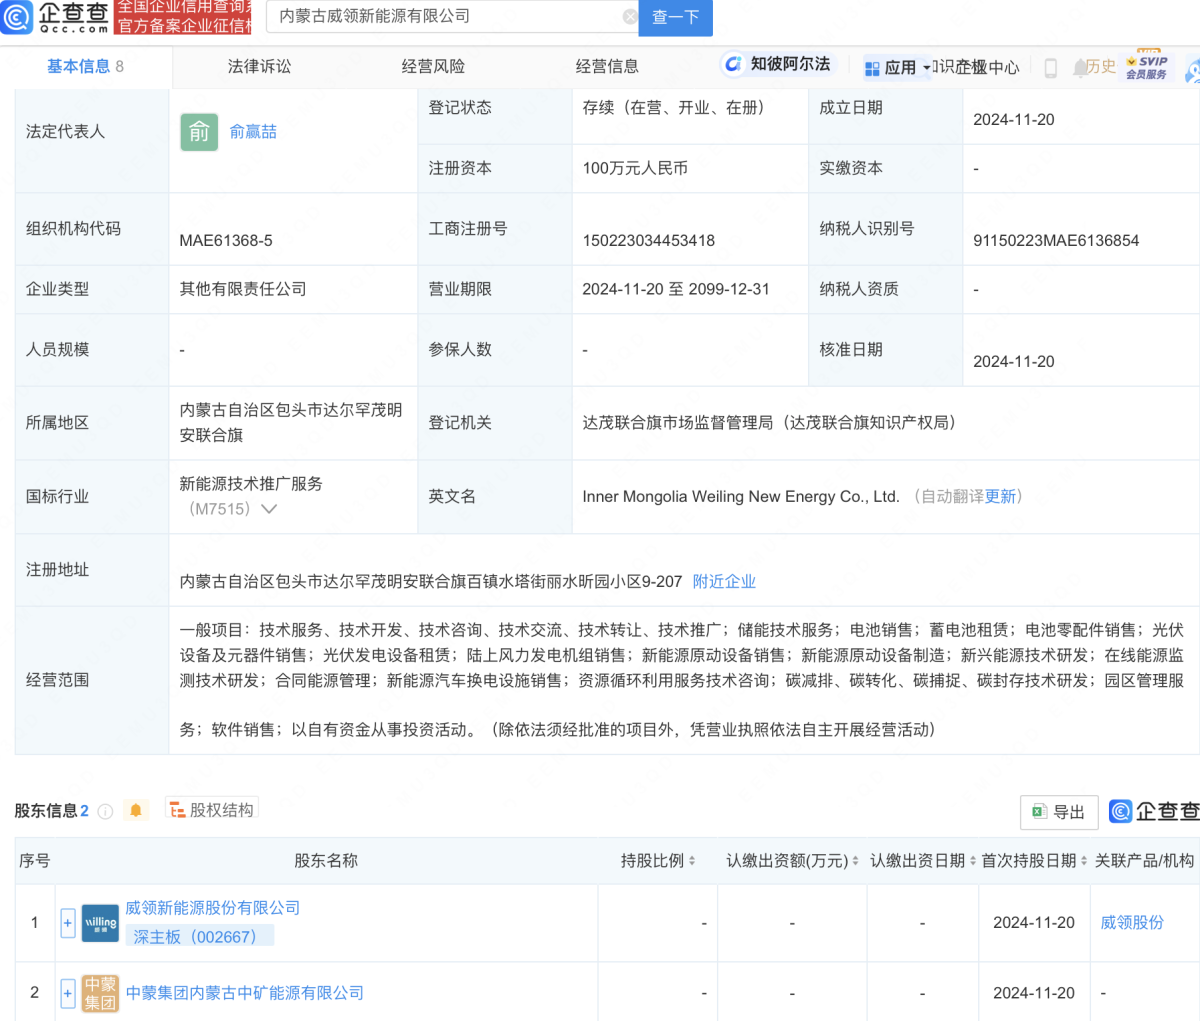The width and height of the screenshot is (1200, 1021).
Task: Open SVIP 会员服务
Action: click(1147, 65)
